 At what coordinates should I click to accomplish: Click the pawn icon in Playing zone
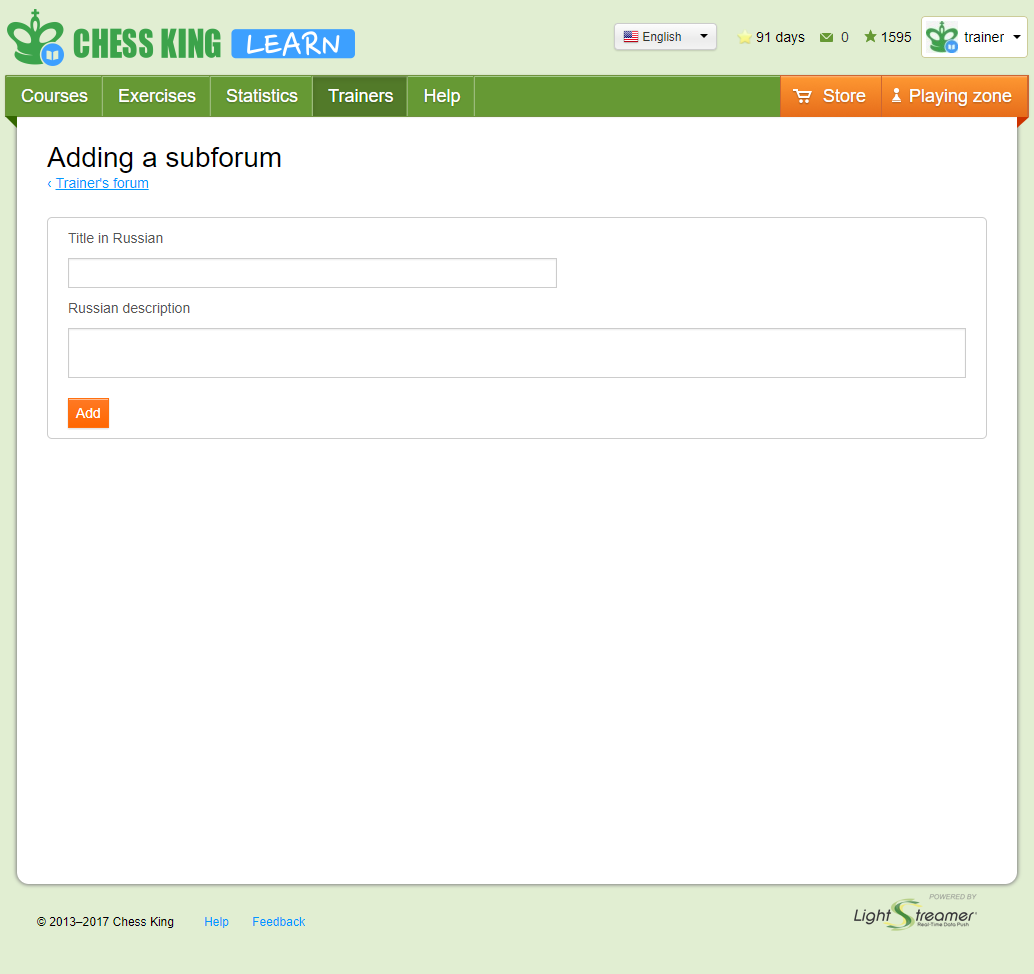coord(896,96)
